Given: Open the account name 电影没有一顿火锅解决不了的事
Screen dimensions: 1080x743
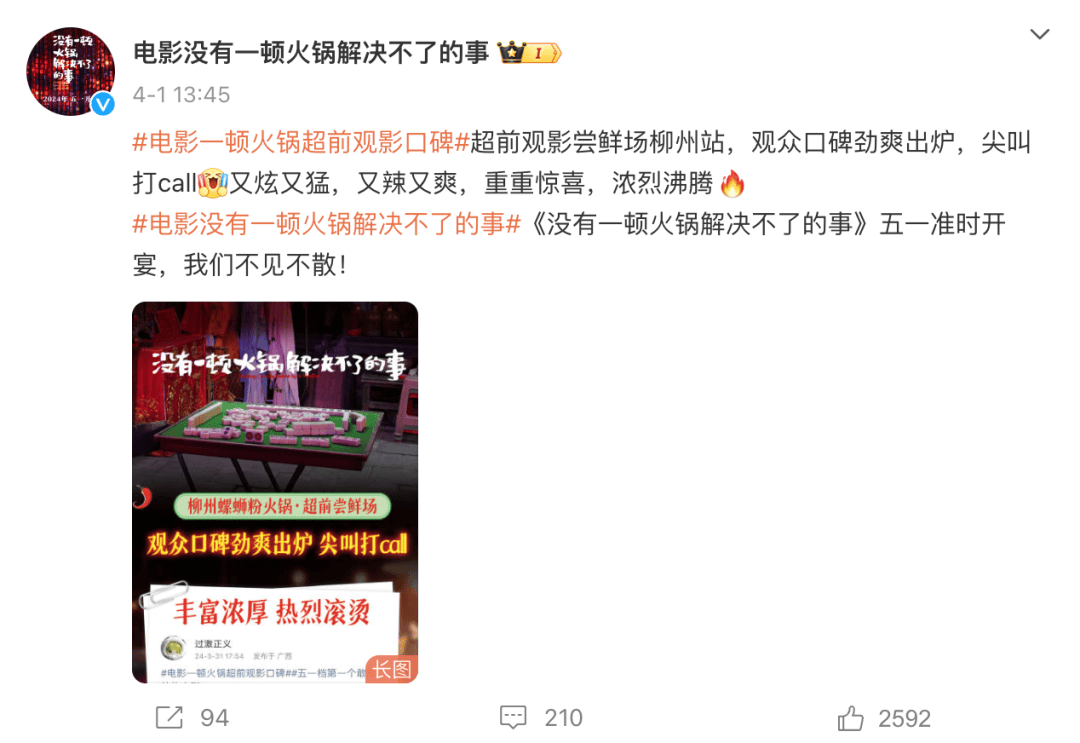Looking at the screenshot, I should click(311, 53).
